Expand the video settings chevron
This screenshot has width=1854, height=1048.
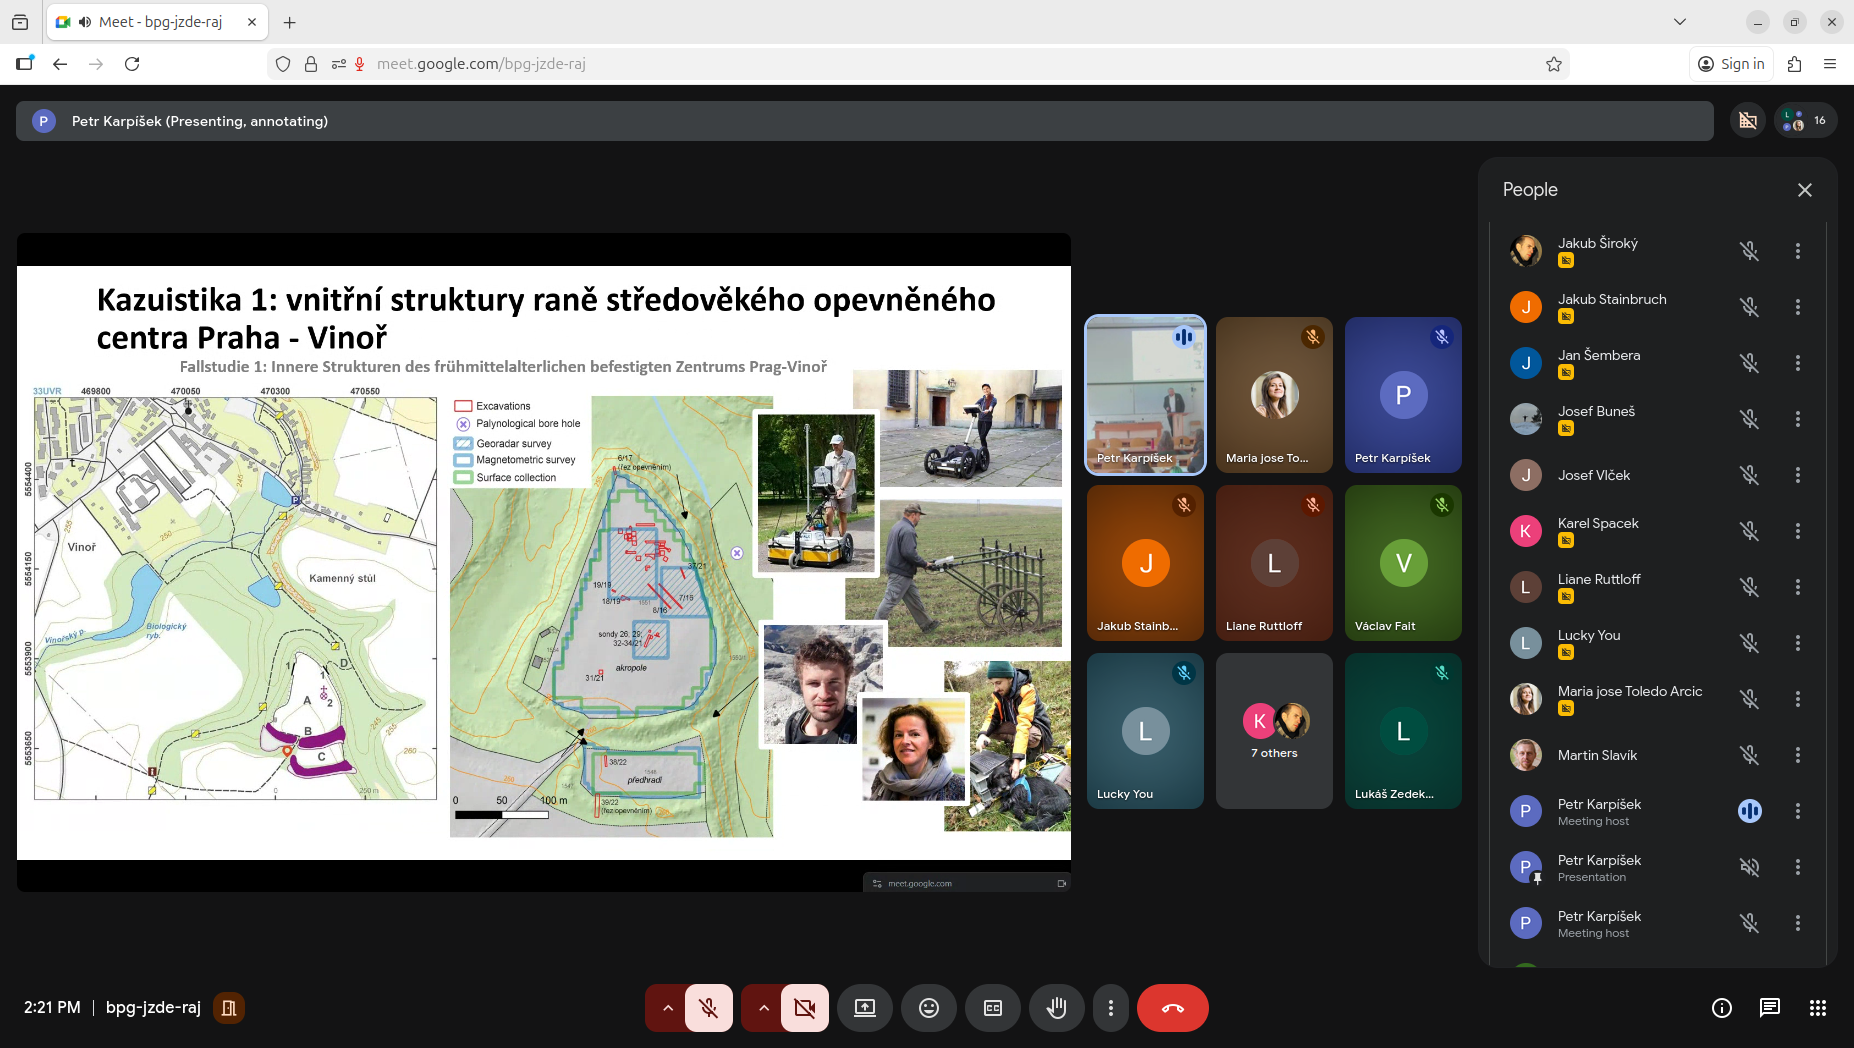click(x=763, y=1008)
